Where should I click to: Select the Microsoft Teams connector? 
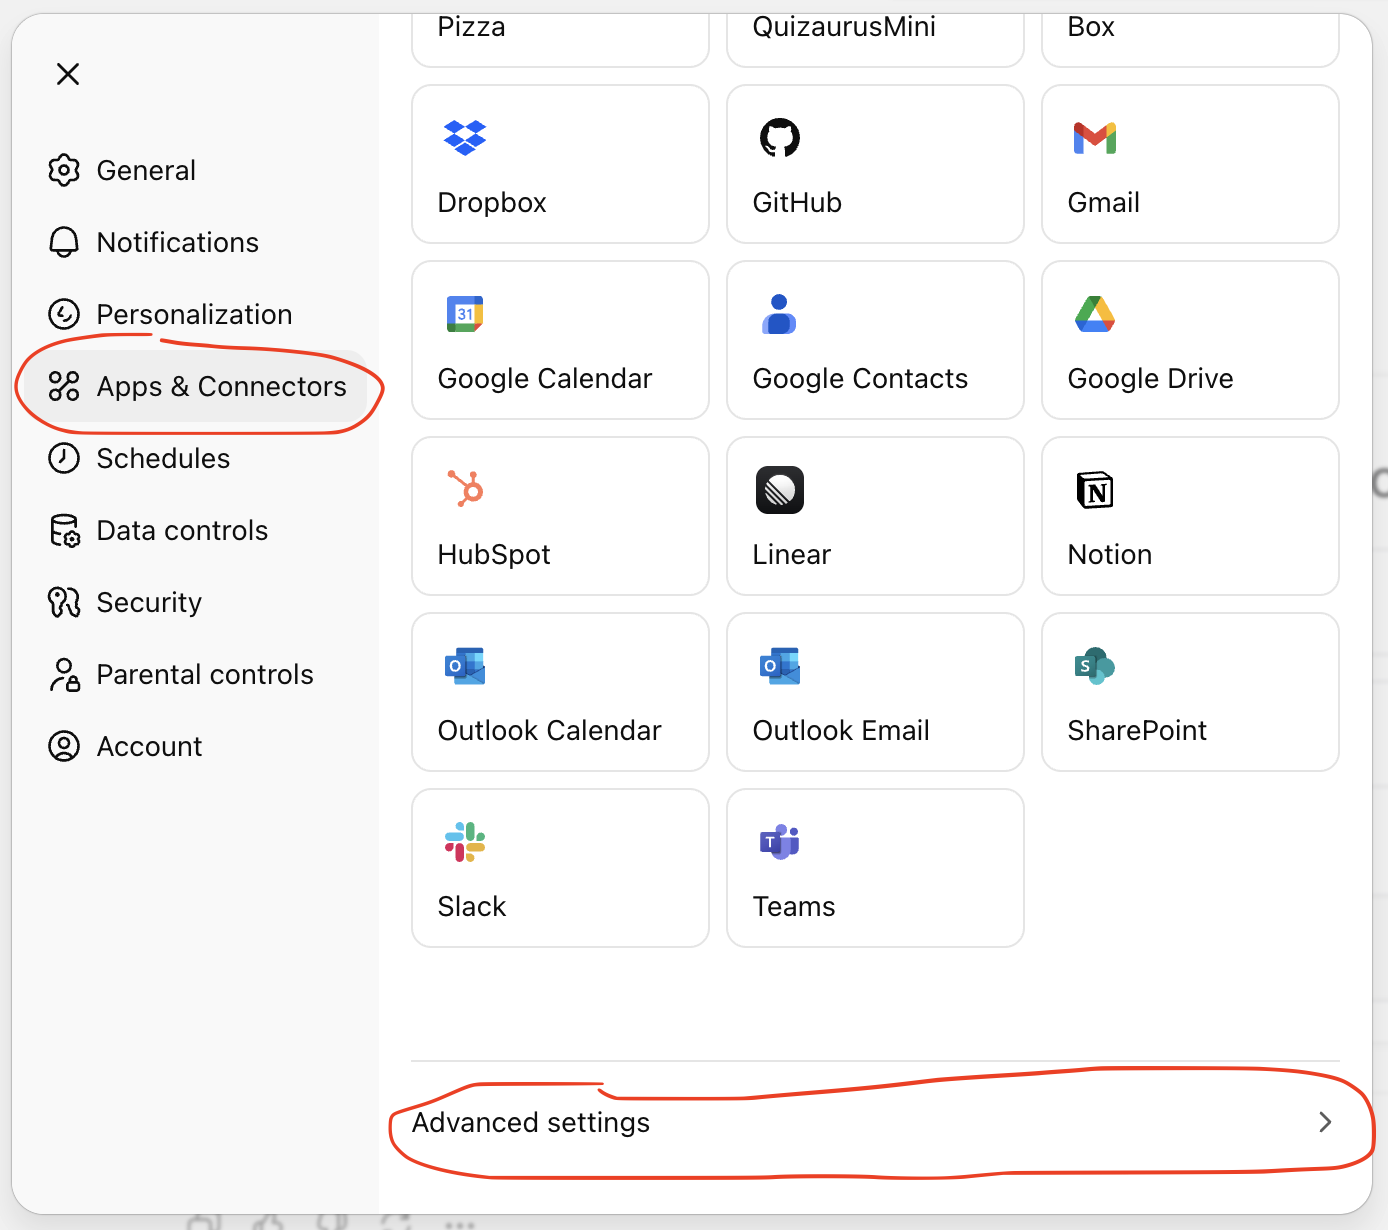[874, 867]
